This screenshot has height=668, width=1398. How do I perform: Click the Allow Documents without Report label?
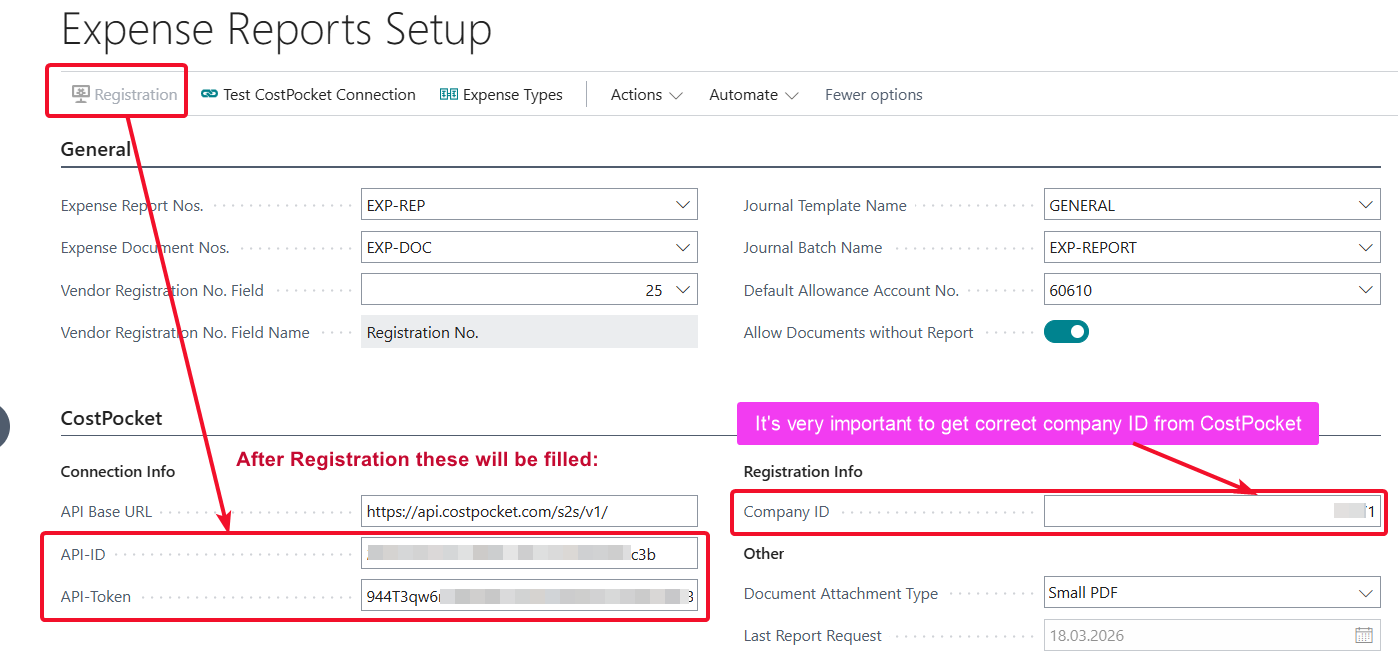click(859, 333)
